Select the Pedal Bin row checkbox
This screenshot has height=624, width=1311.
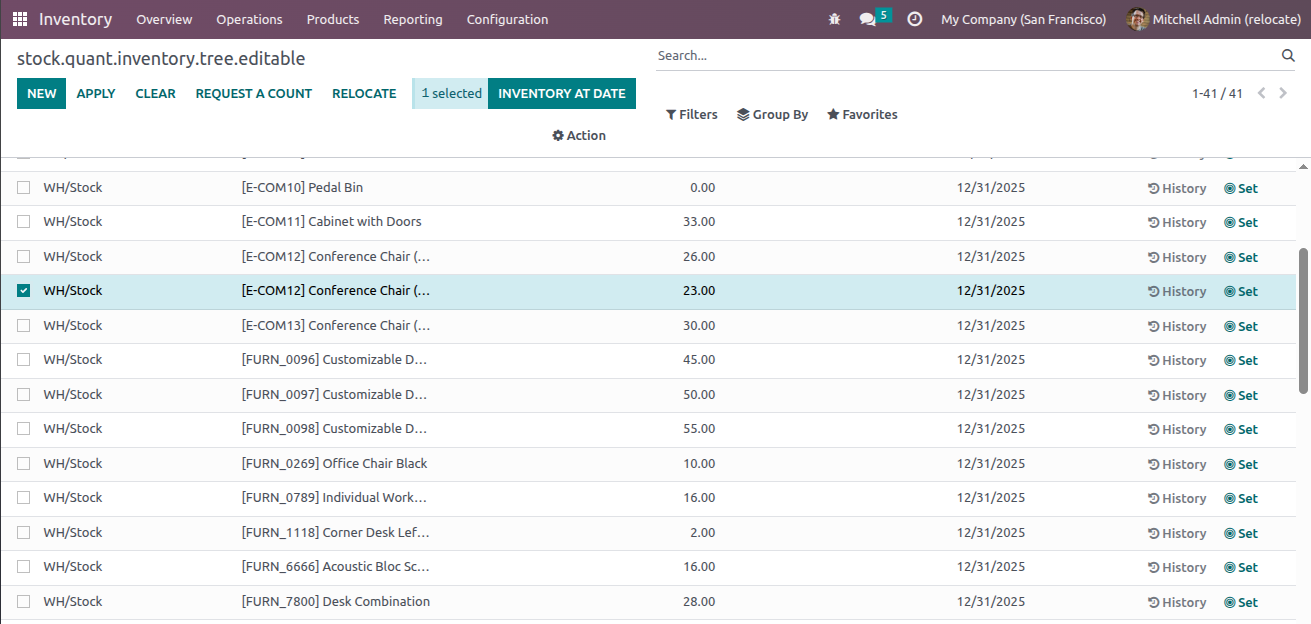pos(24,187)
